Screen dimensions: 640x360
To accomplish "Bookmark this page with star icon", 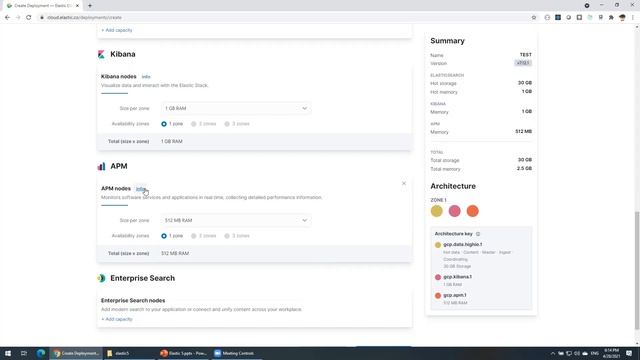I will (533, 18).
